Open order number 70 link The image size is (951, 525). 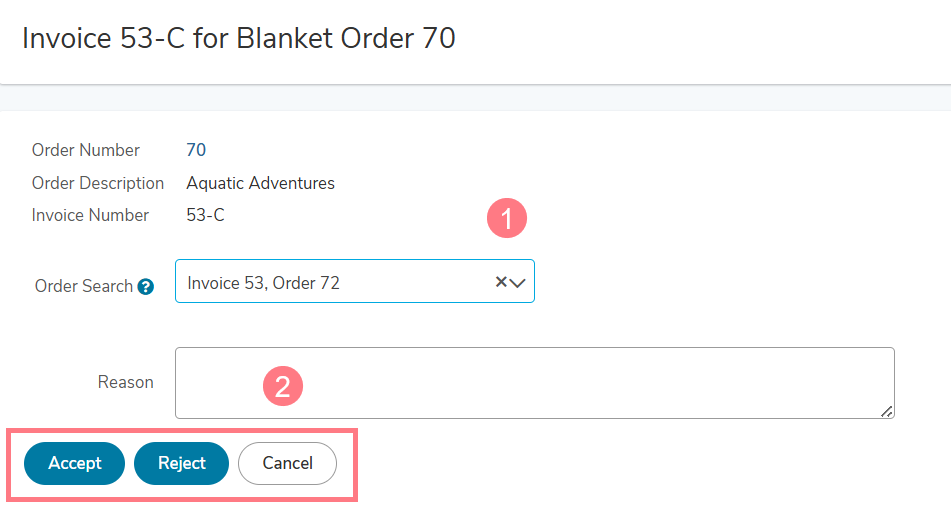[196, 150]
